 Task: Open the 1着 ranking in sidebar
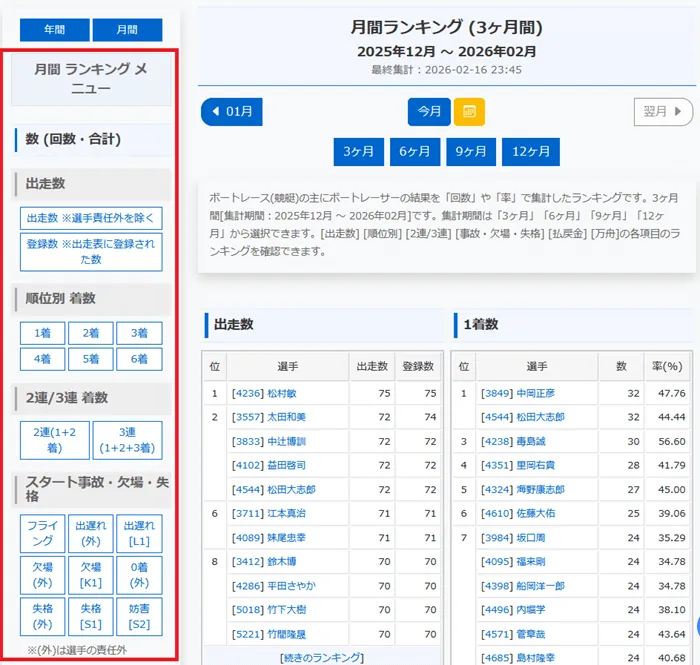[x=42, y=334]
